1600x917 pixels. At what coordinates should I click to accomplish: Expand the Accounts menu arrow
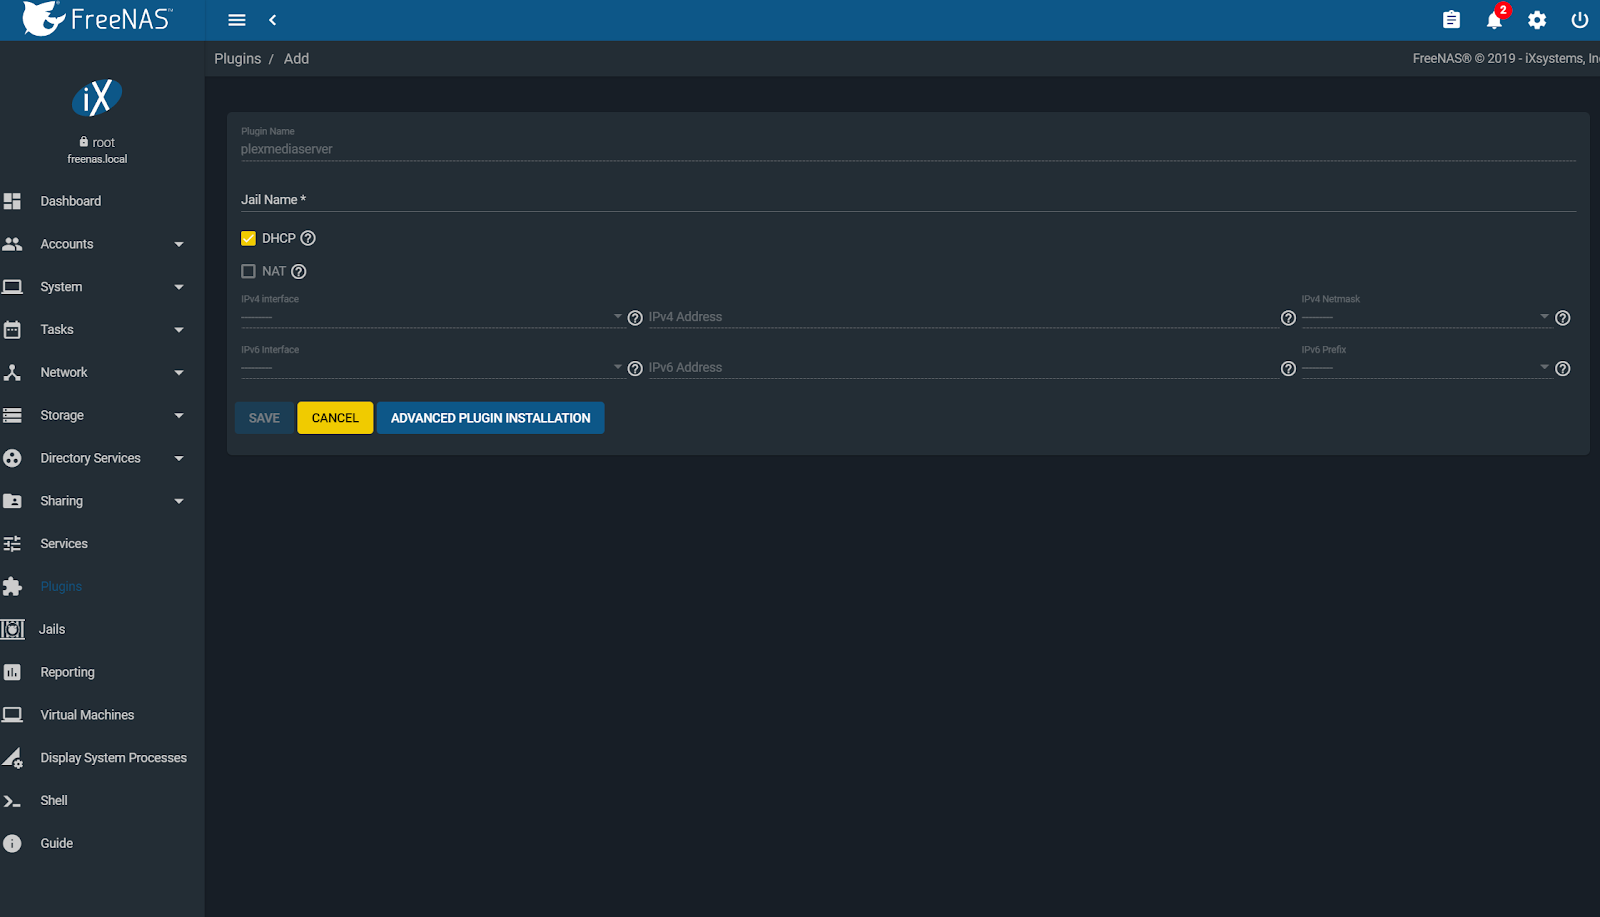[179, 244]
